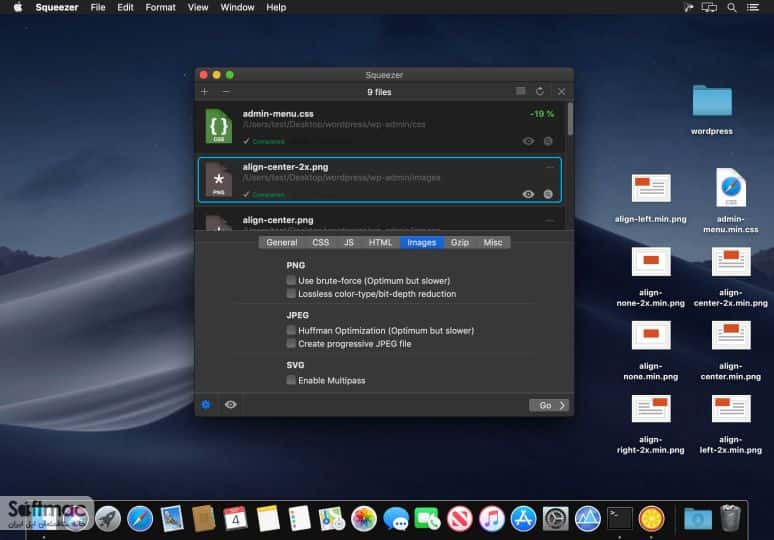
Task: Open the Window menu
Action: tap(237, 7)
